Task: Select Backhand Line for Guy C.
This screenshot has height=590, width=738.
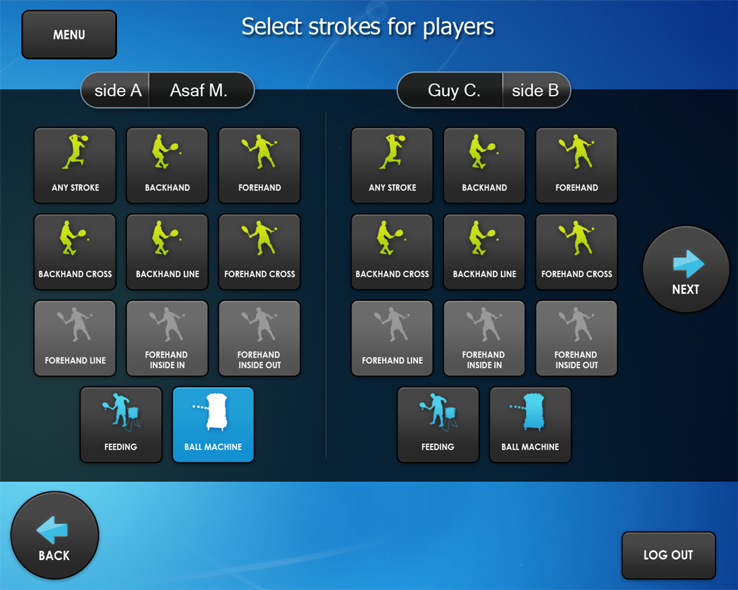Action: tap(484, 252)
